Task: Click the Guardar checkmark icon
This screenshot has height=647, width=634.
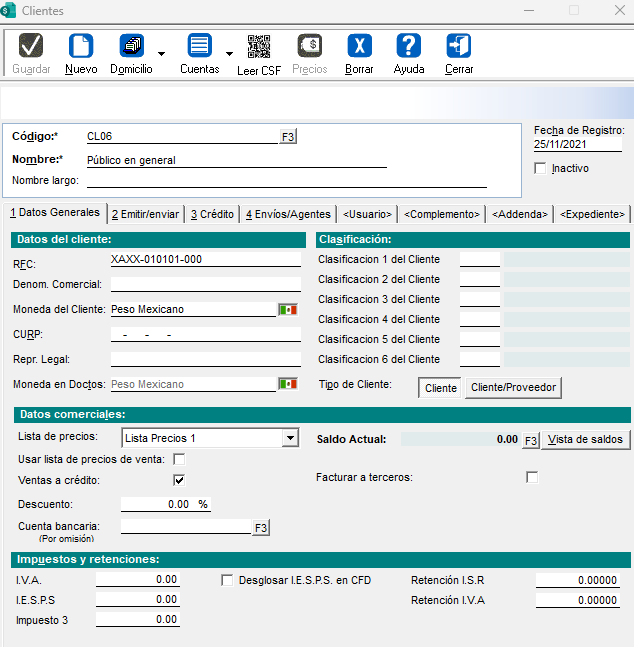Action: tap(31, 45)
